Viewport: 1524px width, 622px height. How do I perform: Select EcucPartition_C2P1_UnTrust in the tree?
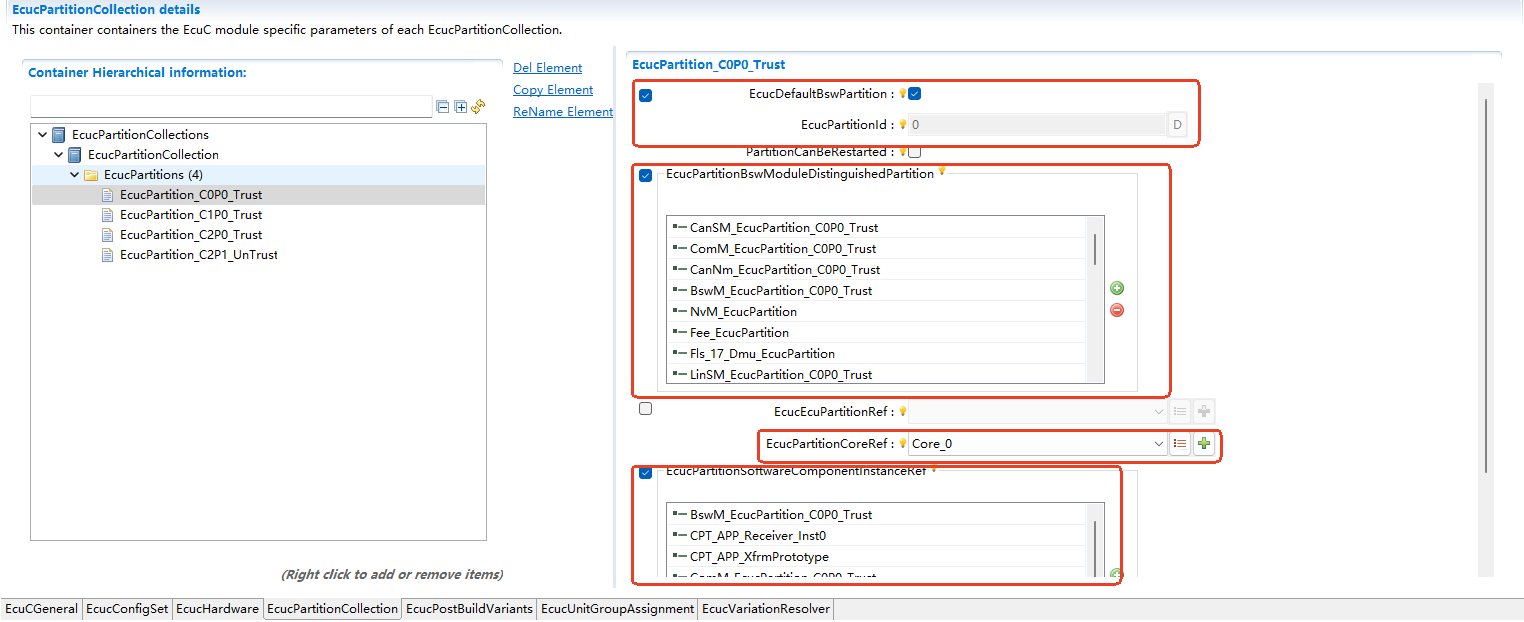[198, 255]
